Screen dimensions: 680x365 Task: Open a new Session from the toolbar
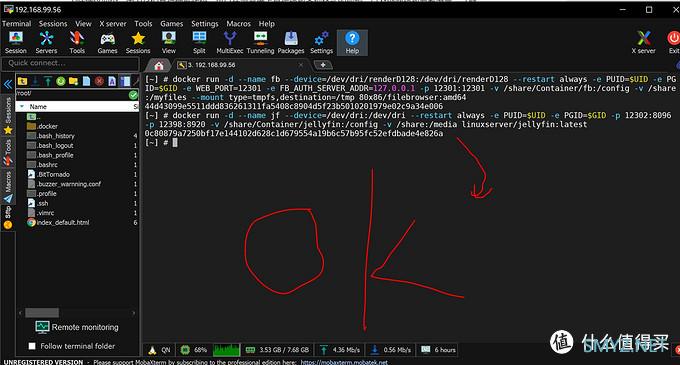(x=16, y=43)
